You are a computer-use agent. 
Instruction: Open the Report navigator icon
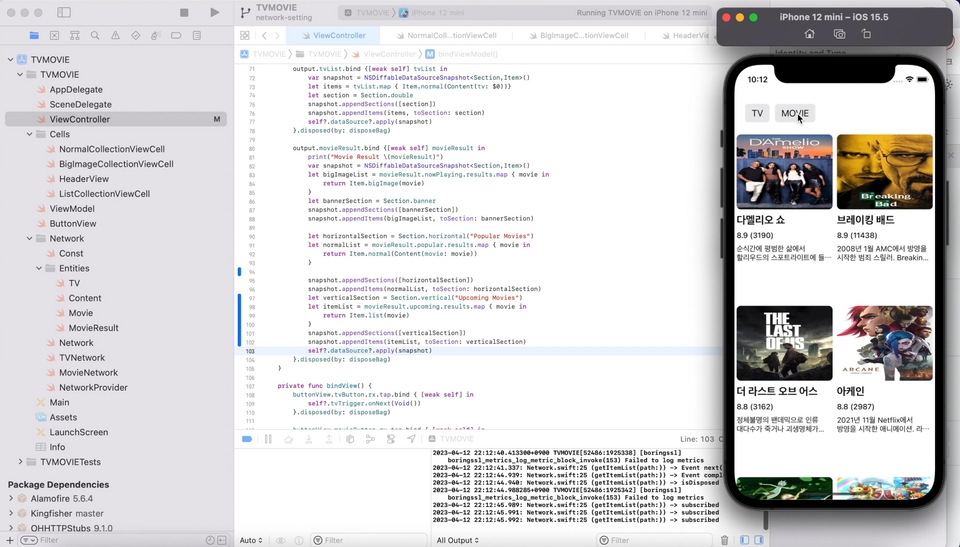click(x=197, y=36)
